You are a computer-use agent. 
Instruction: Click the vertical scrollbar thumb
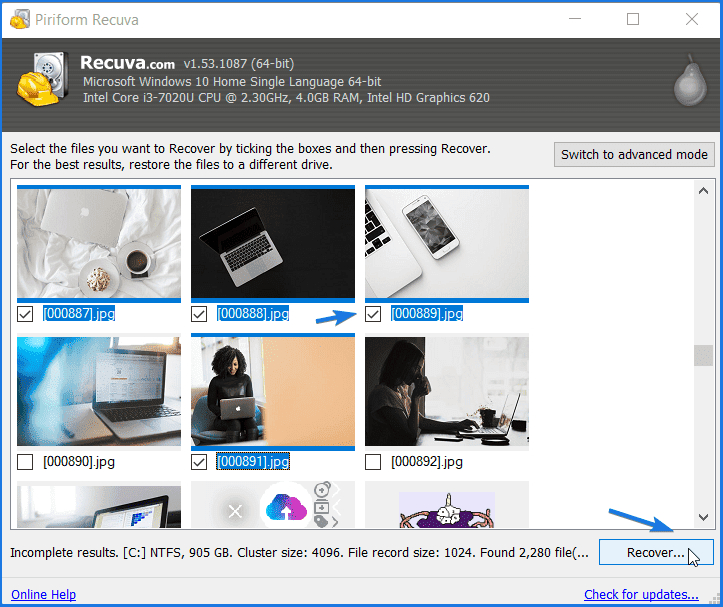coord(703,356)
